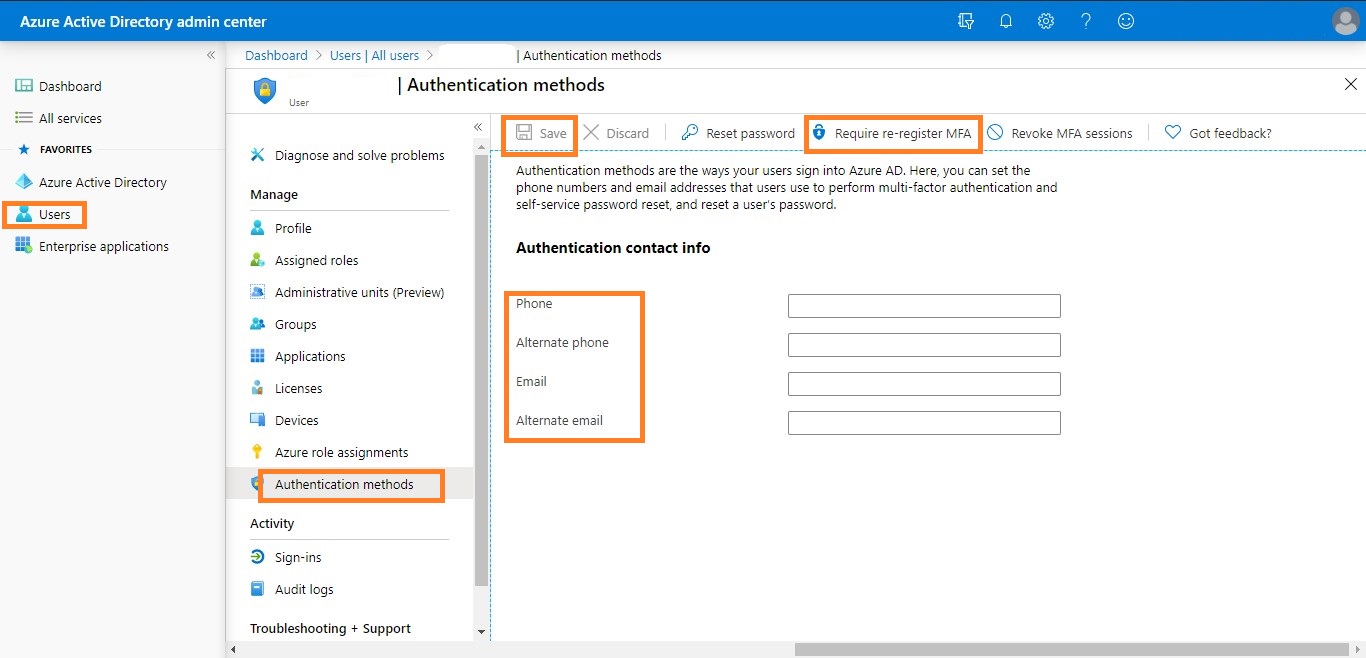Click the Revoke MFA sessions icon
Image resolution: width=1366 pixels, height=658 pixels.
995,133
